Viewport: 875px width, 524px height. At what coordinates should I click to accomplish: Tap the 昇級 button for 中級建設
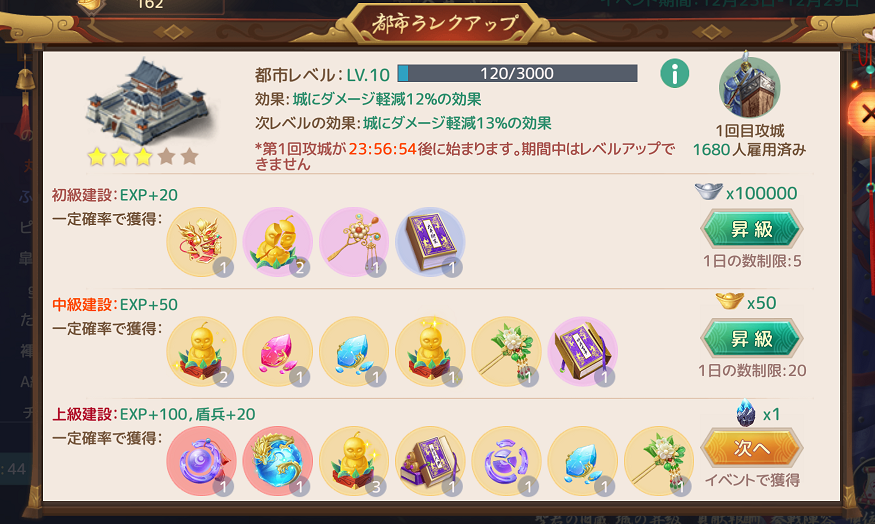click(752, 338)
